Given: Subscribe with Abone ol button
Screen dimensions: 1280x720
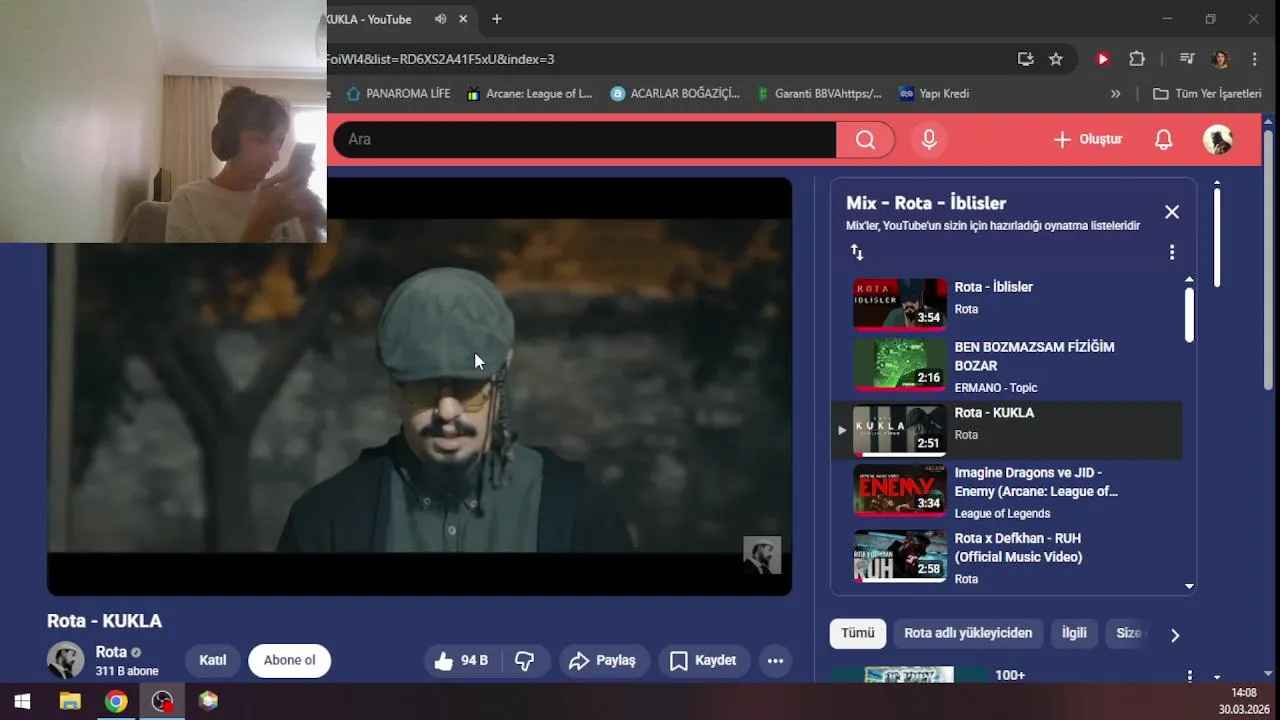Looking at the screenshot, I should [x=289, y=661].
